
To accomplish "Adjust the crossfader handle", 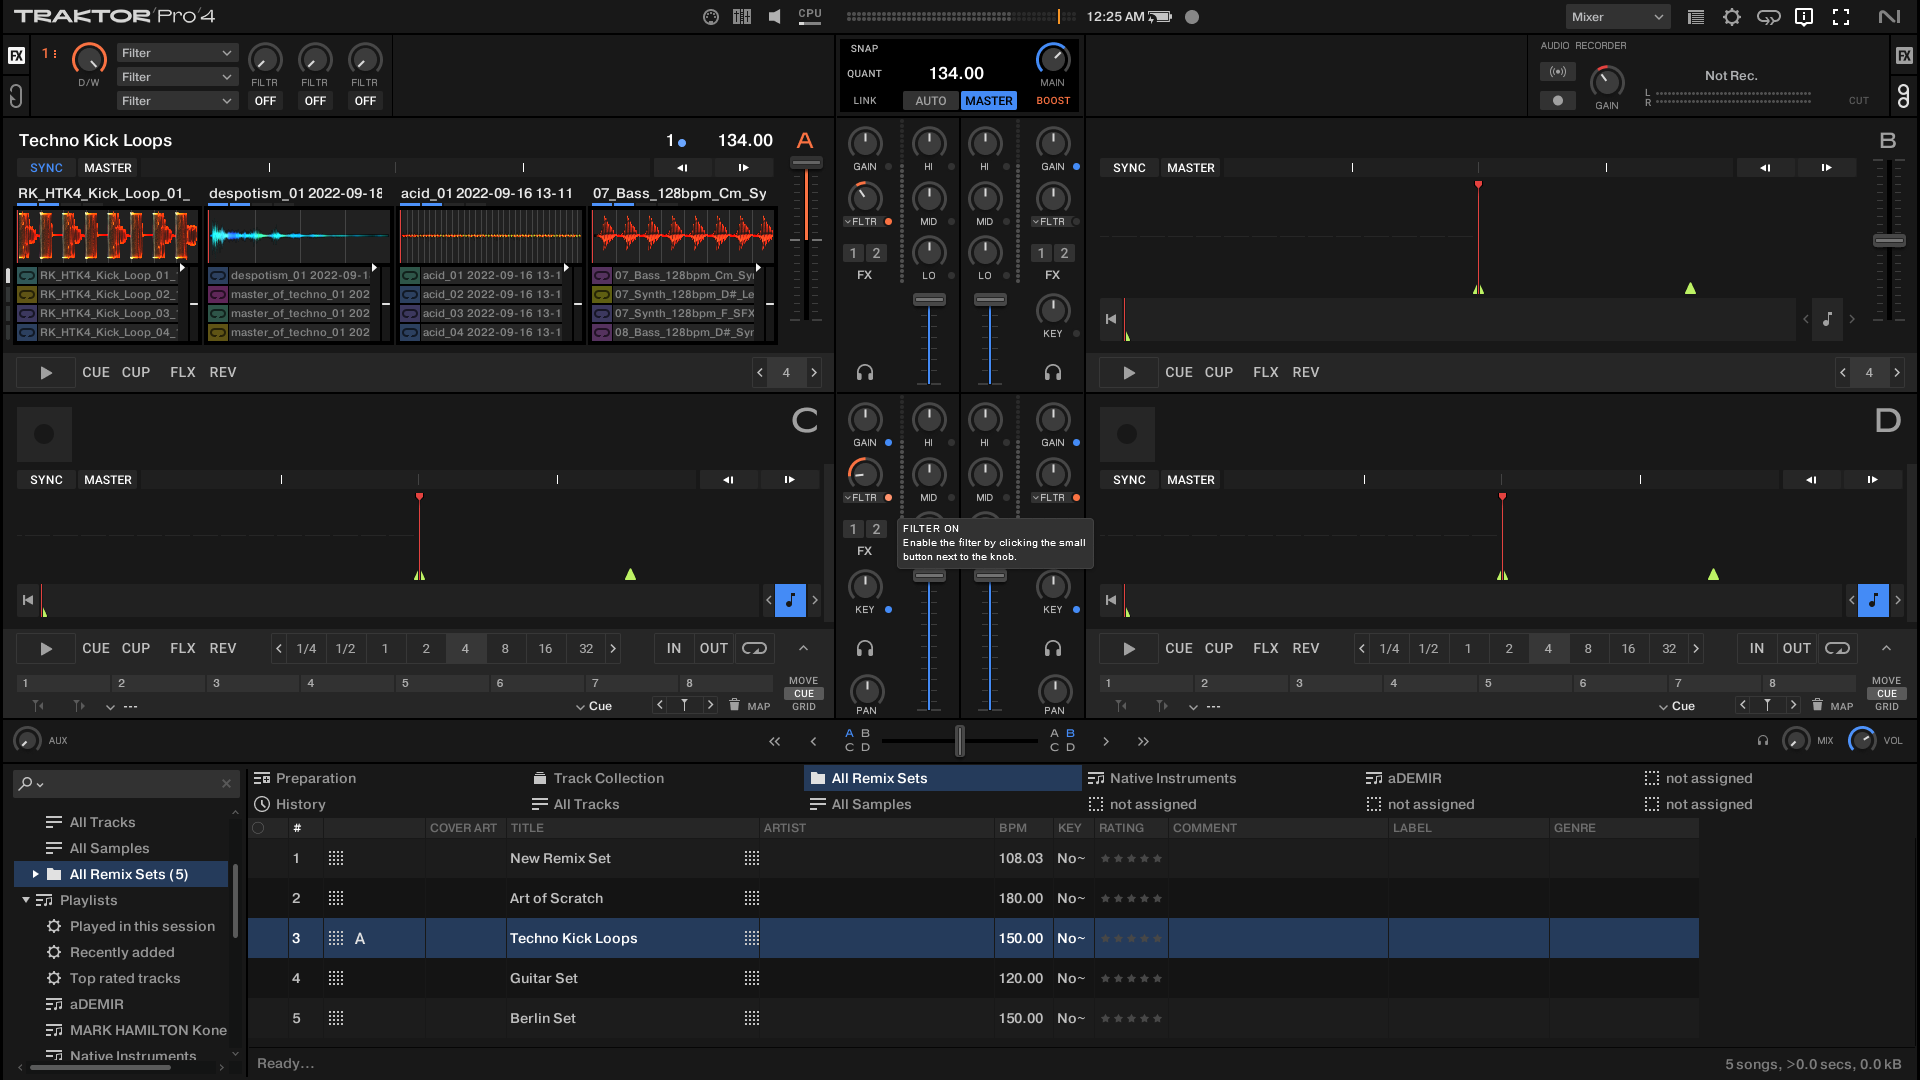I will [960, 741].
